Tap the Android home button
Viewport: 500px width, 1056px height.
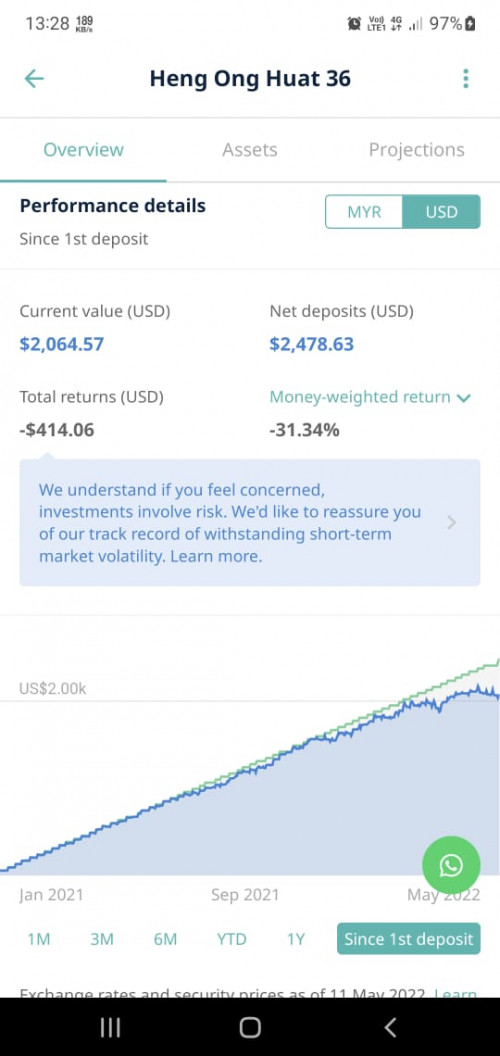[250, 1027]
